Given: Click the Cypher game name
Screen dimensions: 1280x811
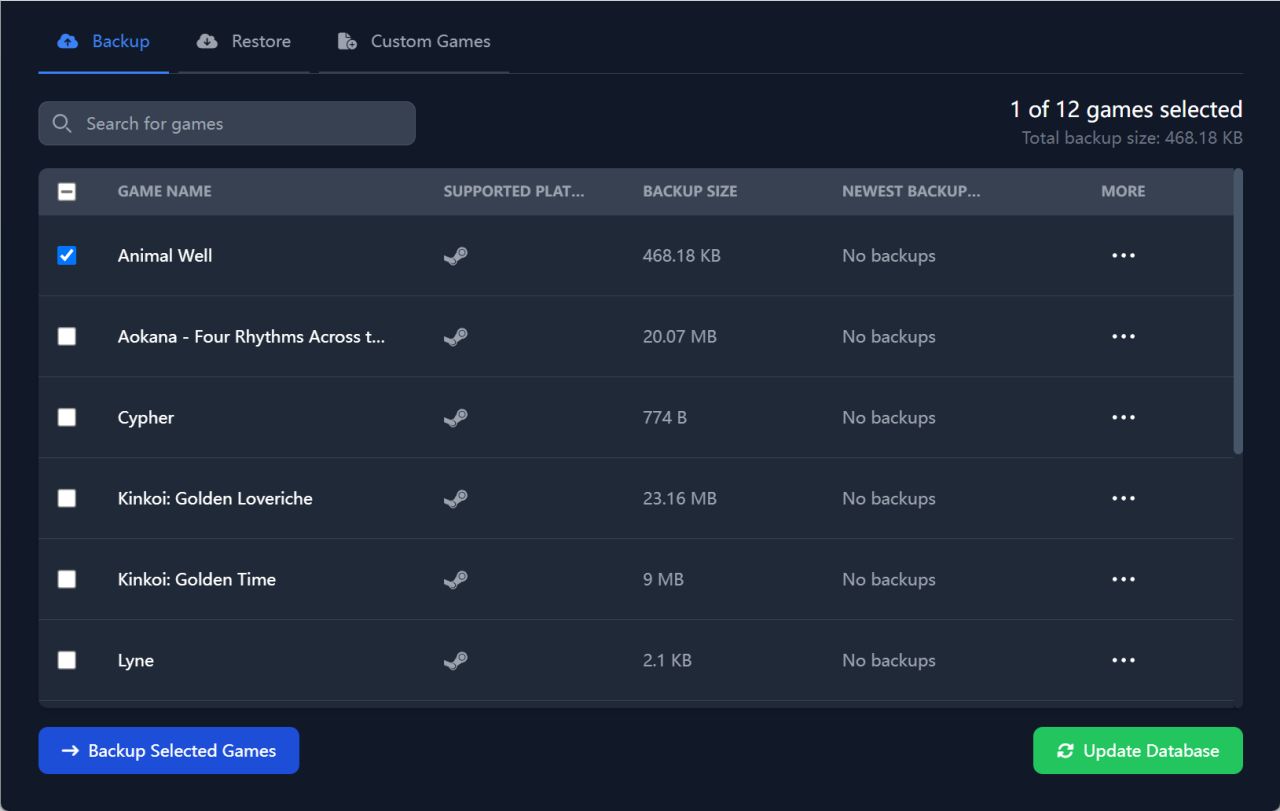Looking at the screenshot, I should click(x=146, y=418).
